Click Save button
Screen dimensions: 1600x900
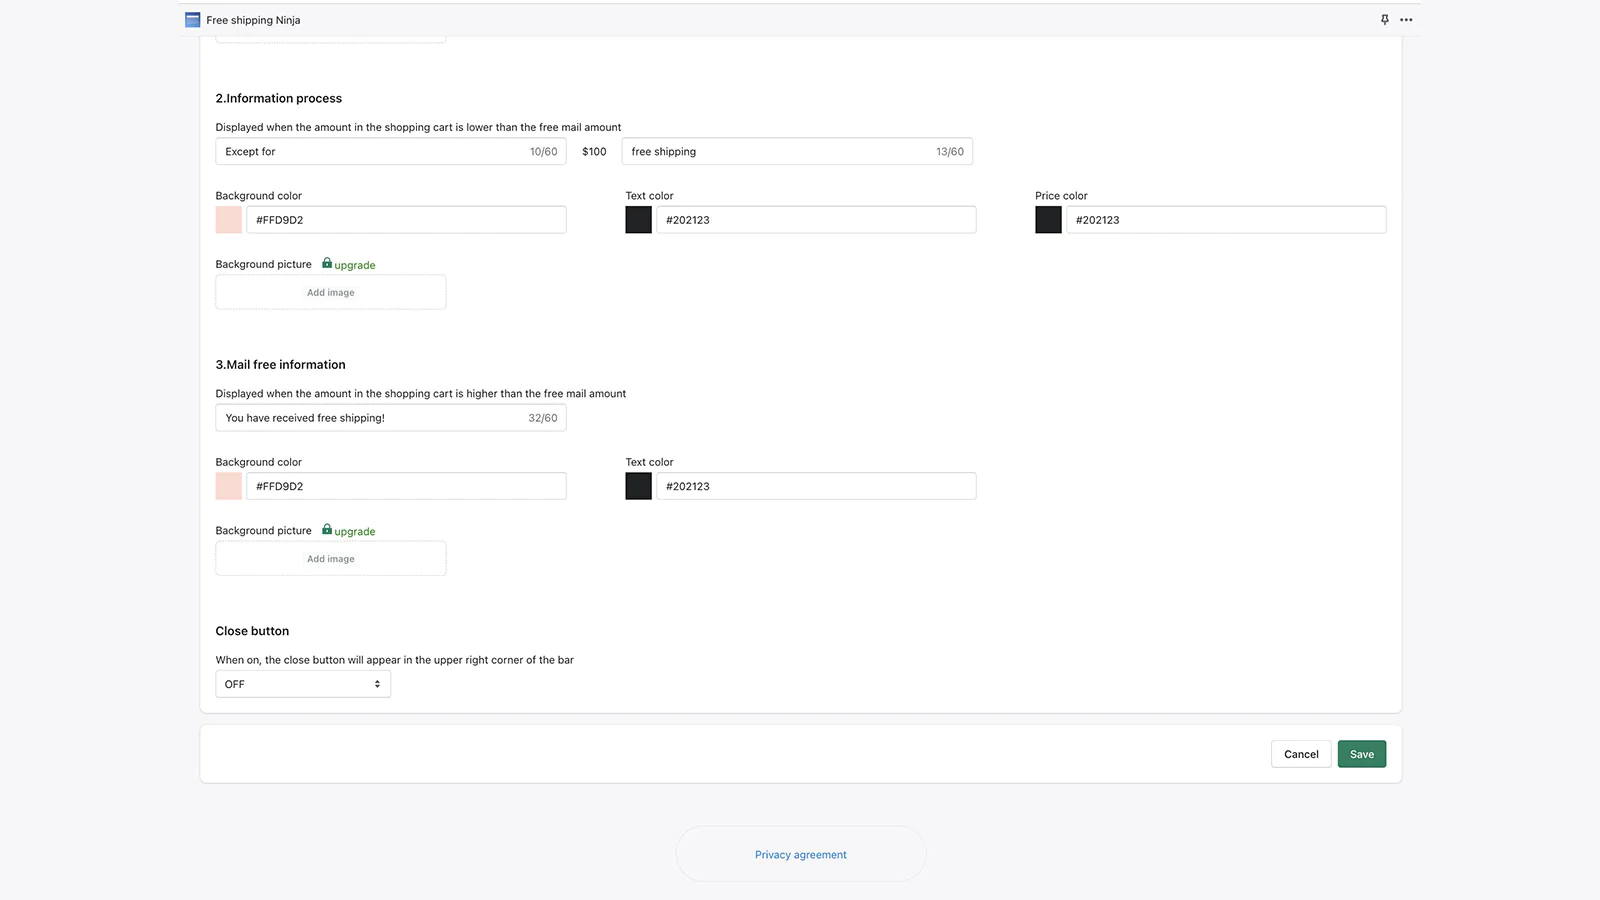point(1361,754)
